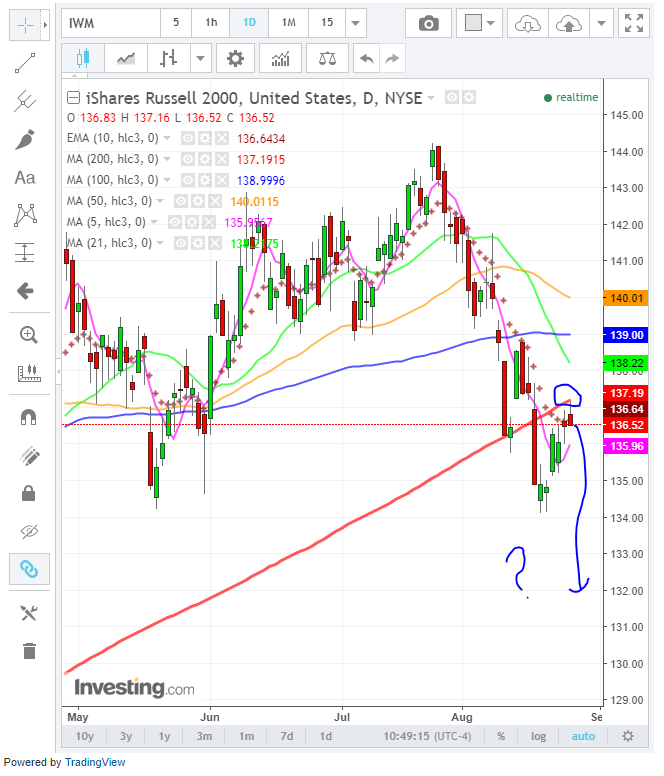Open the EMA (10) indicator dropdown
Image resolution: width=664 pixels, height=776 pixels.
pyautogui.click(x=167, y=138)
